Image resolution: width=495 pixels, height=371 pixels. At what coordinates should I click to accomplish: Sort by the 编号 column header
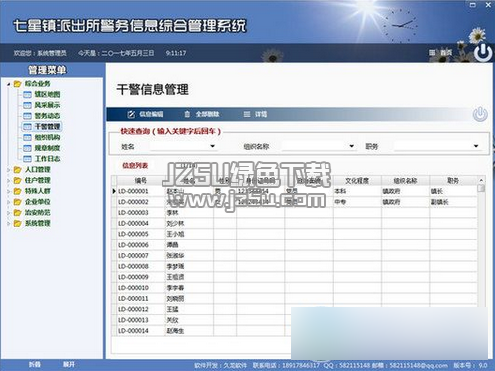141,181
